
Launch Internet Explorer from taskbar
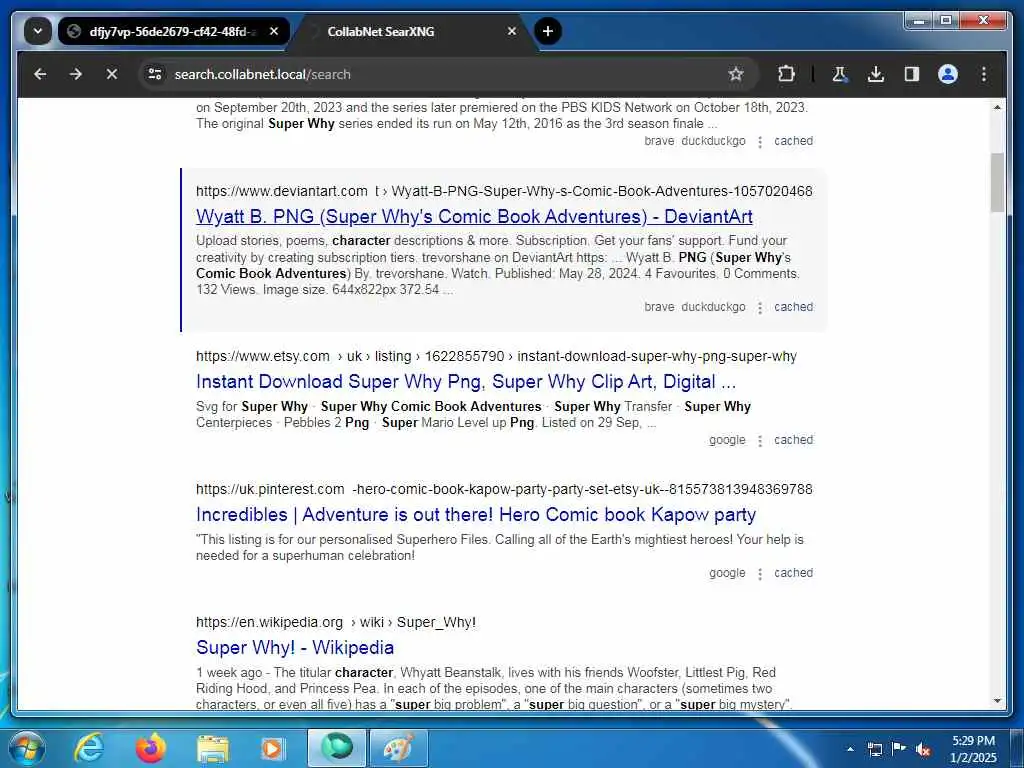pyautogui.click(x=89, y=748)
